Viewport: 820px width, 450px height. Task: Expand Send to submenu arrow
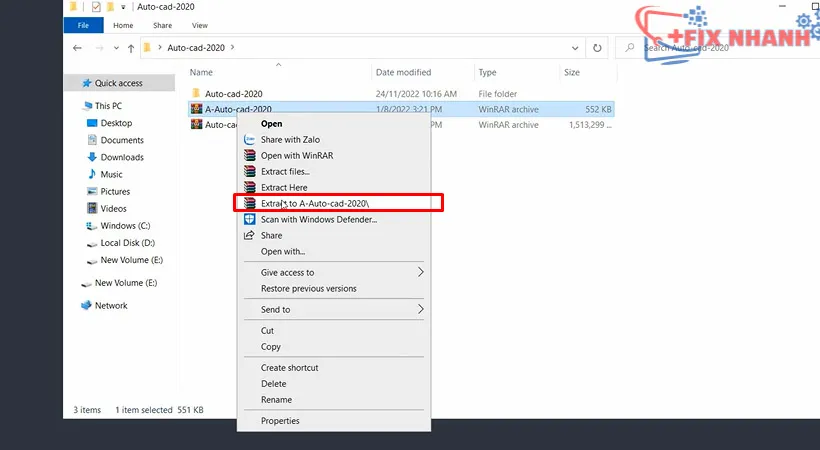pyautogui.click(x=420, y=309)
